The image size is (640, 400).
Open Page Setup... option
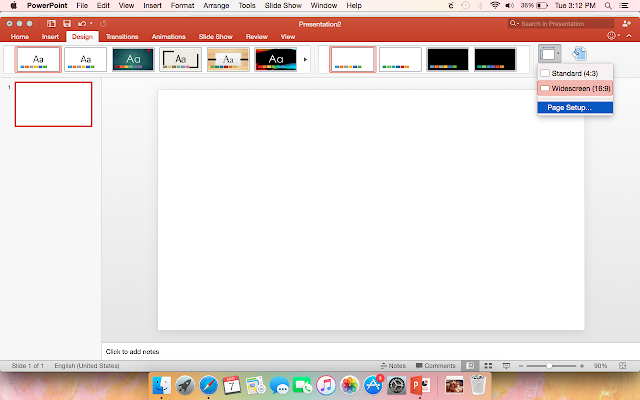575,108
